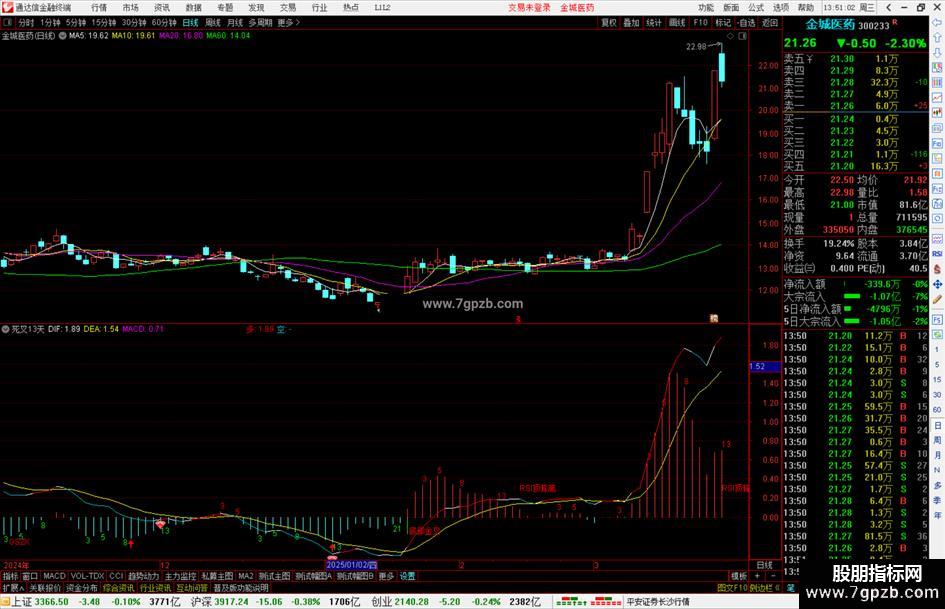Click the 30 minute shortcut in sidebar
This screenshot has height=609, width=945.
point(937,395)
